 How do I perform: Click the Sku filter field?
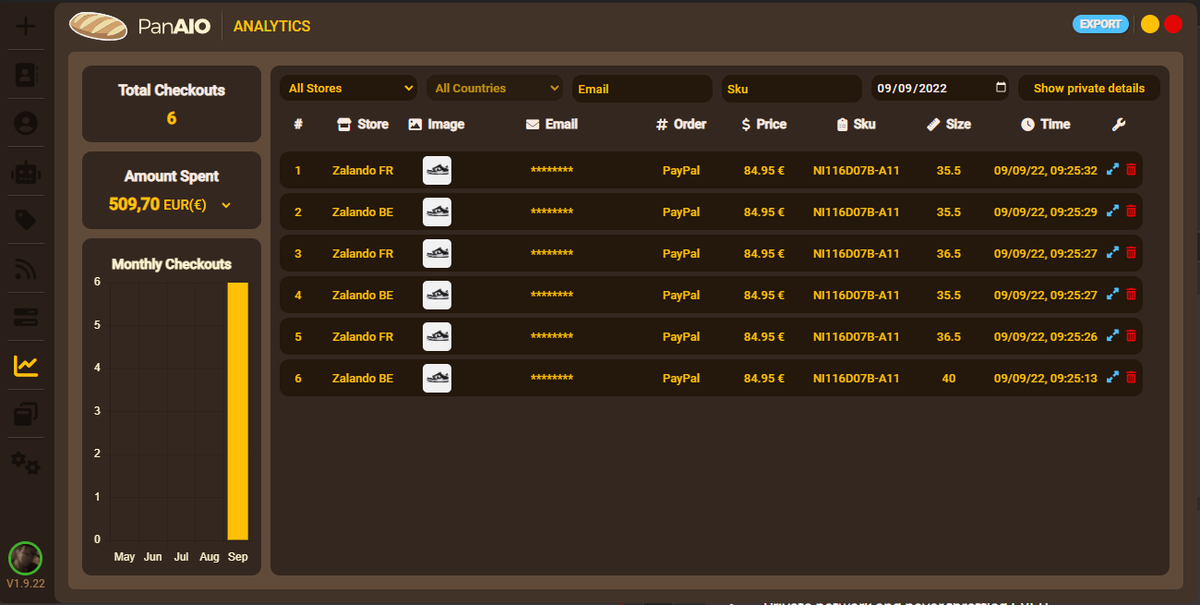pos(791,88)
